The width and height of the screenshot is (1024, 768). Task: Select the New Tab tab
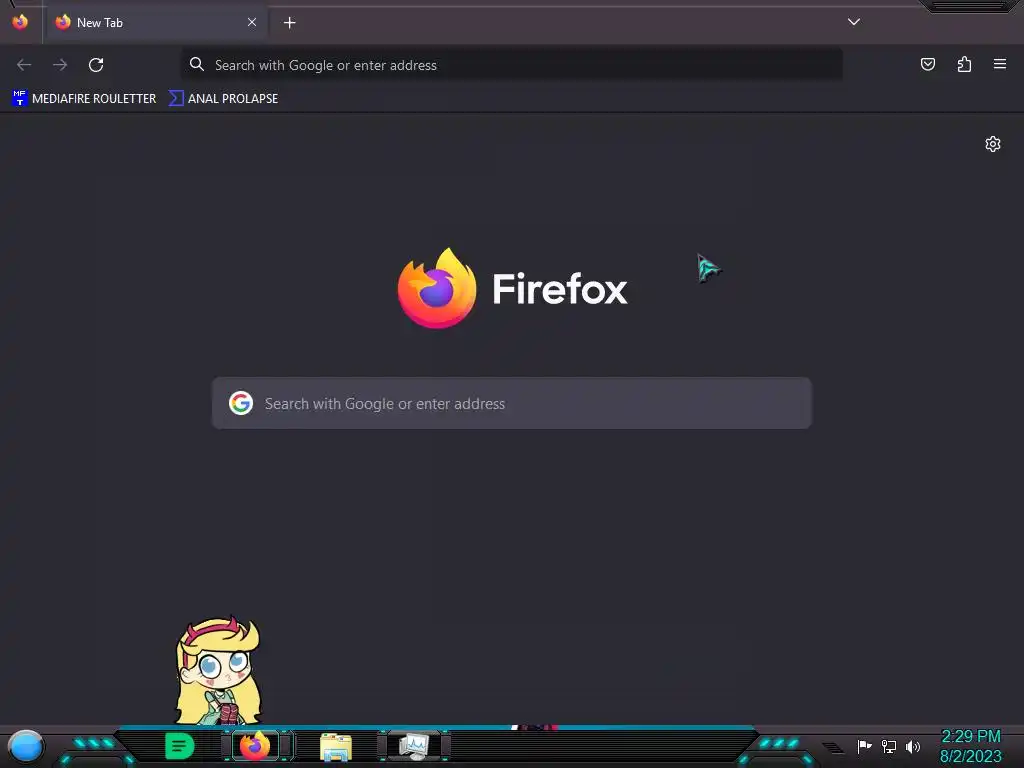pyautogui.click(x=156, y=23)
